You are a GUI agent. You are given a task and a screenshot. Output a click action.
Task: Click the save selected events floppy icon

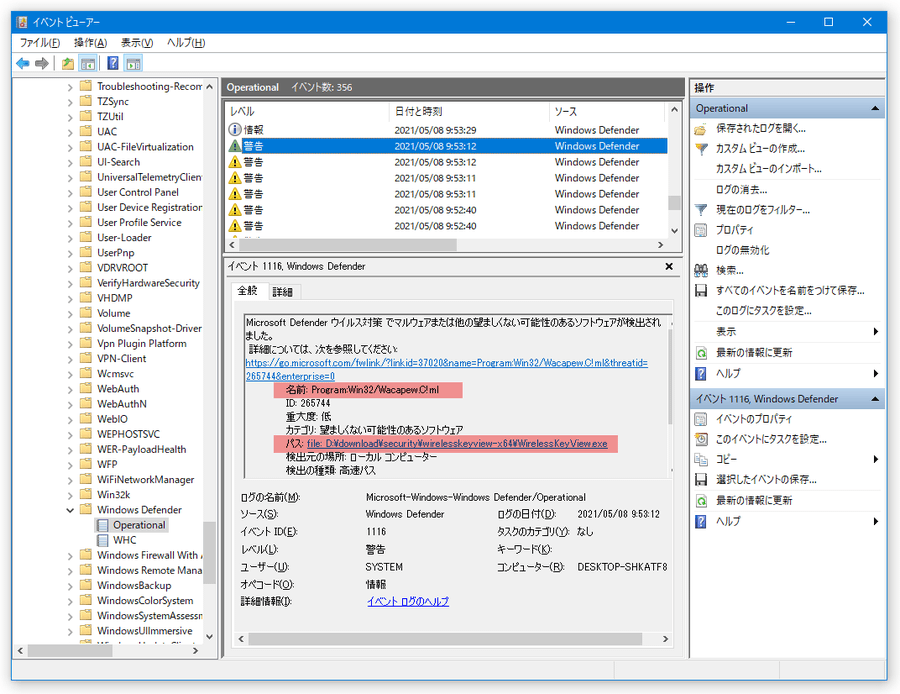click(701, 479)
